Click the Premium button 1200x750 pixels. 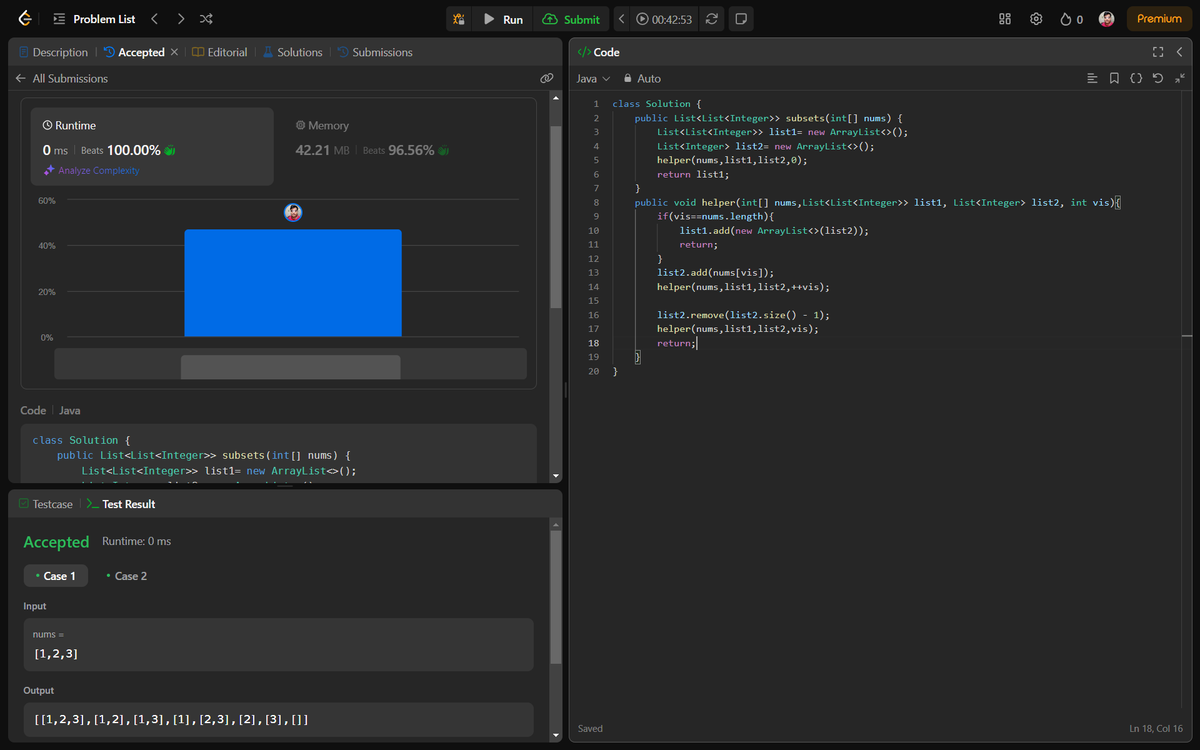(1159, 19)
